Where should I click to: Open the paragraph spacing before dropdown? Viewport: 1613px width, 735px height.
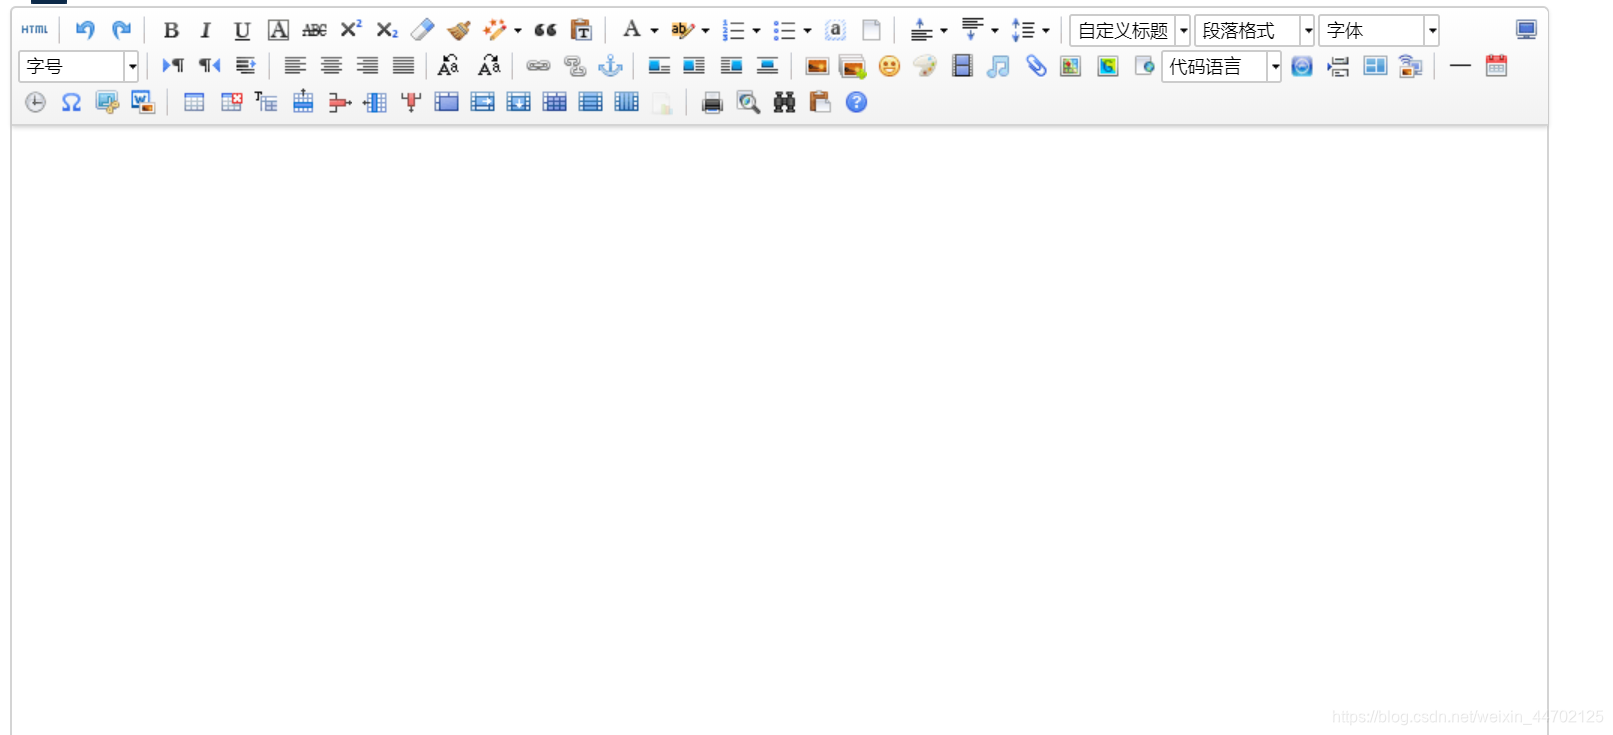click(x=944, y=30)
